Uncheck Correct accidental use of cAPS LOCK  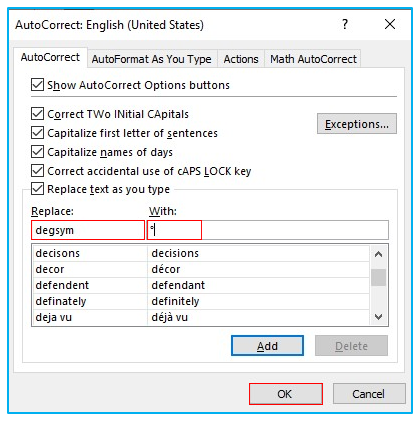37,171
